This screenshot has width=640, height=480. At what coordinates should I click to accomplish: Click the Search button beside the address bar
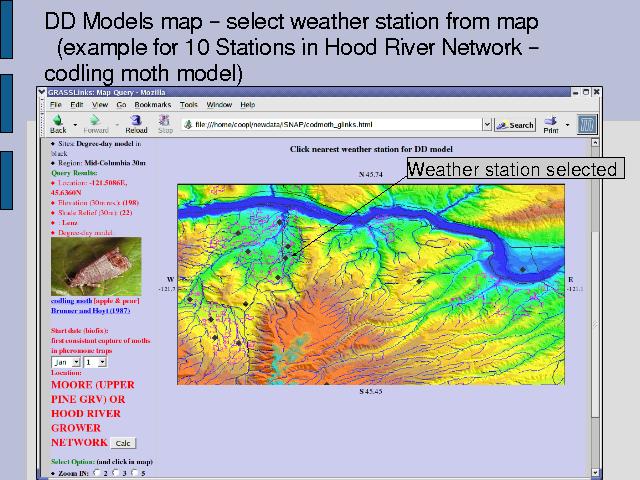[516, 125]
